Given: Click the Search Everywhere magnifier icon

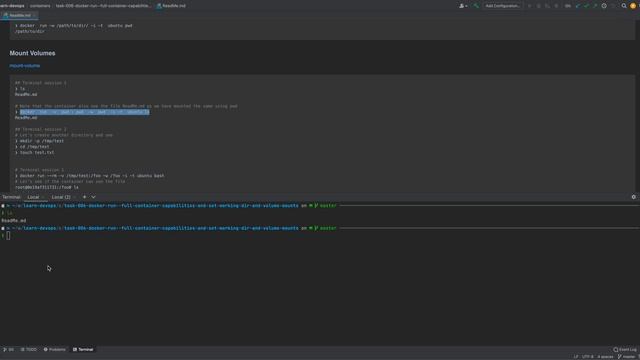Looking at the screenshot, I should pos(624,6).
